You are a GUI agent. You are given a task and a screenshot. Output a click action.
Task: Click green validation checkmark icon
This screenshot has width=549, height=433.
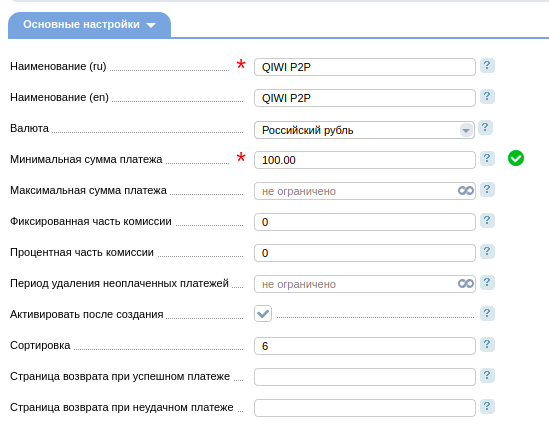point(516,158)
